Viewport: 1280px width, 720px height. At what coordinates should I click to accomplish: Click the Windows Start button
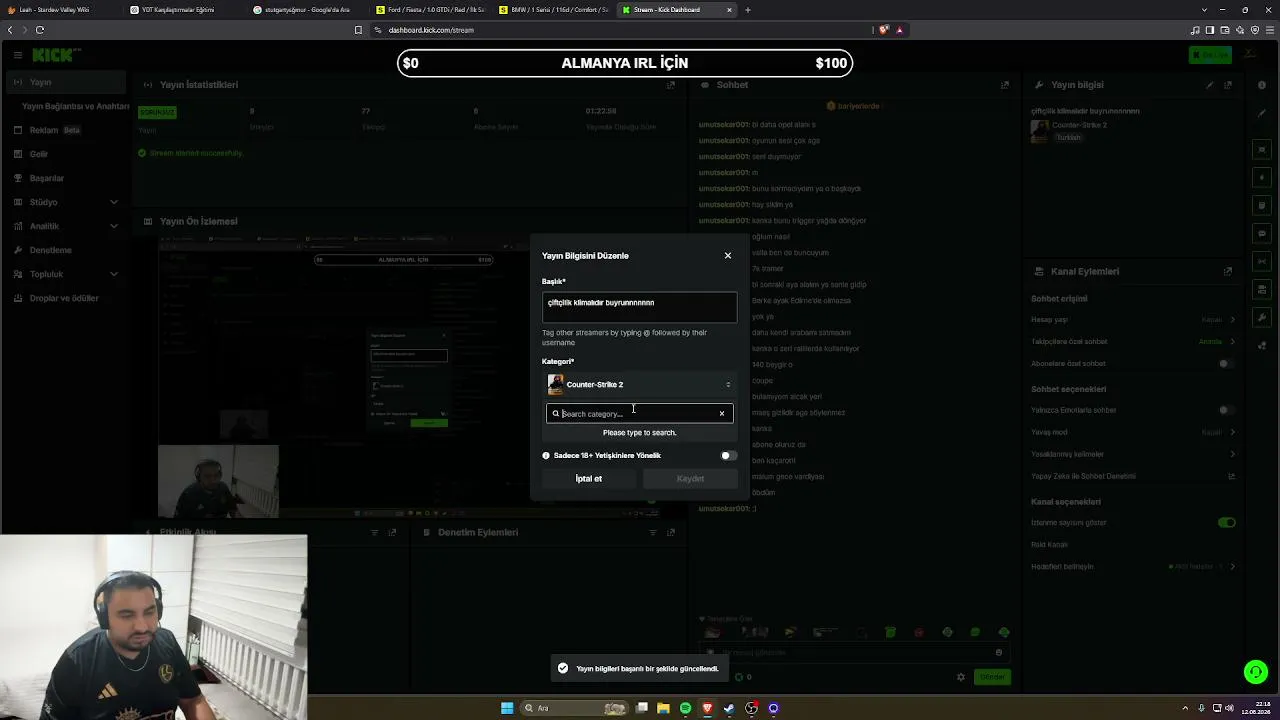point(507,708)
